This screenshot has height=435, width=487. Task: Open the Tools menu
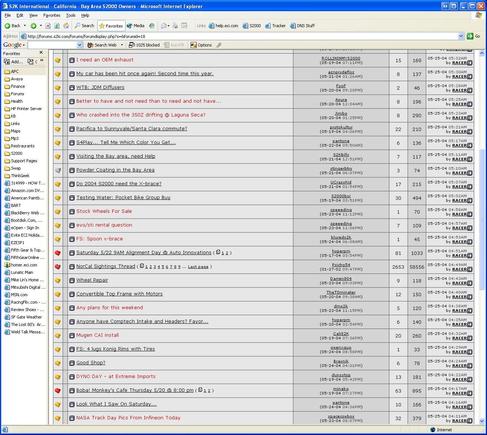click(x=70, y=15)
